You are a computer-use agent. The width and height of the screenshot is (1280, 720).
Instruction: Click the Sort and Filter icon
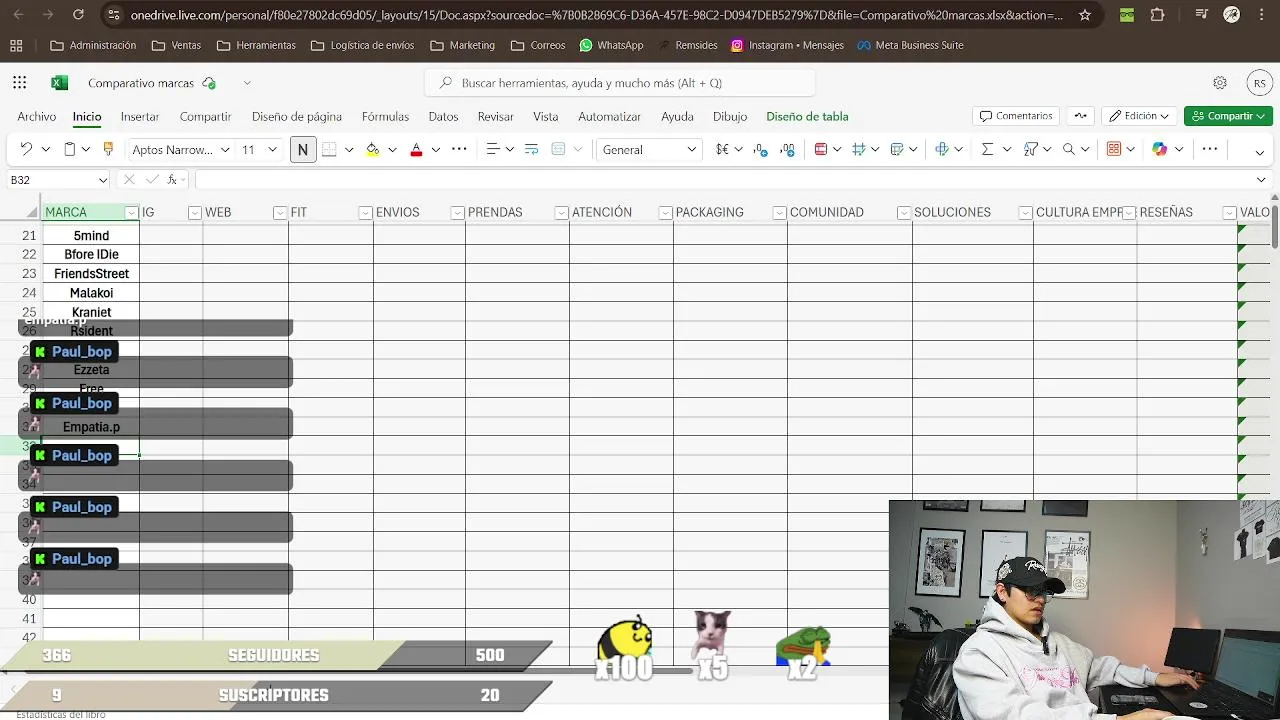pos(1030,149)
